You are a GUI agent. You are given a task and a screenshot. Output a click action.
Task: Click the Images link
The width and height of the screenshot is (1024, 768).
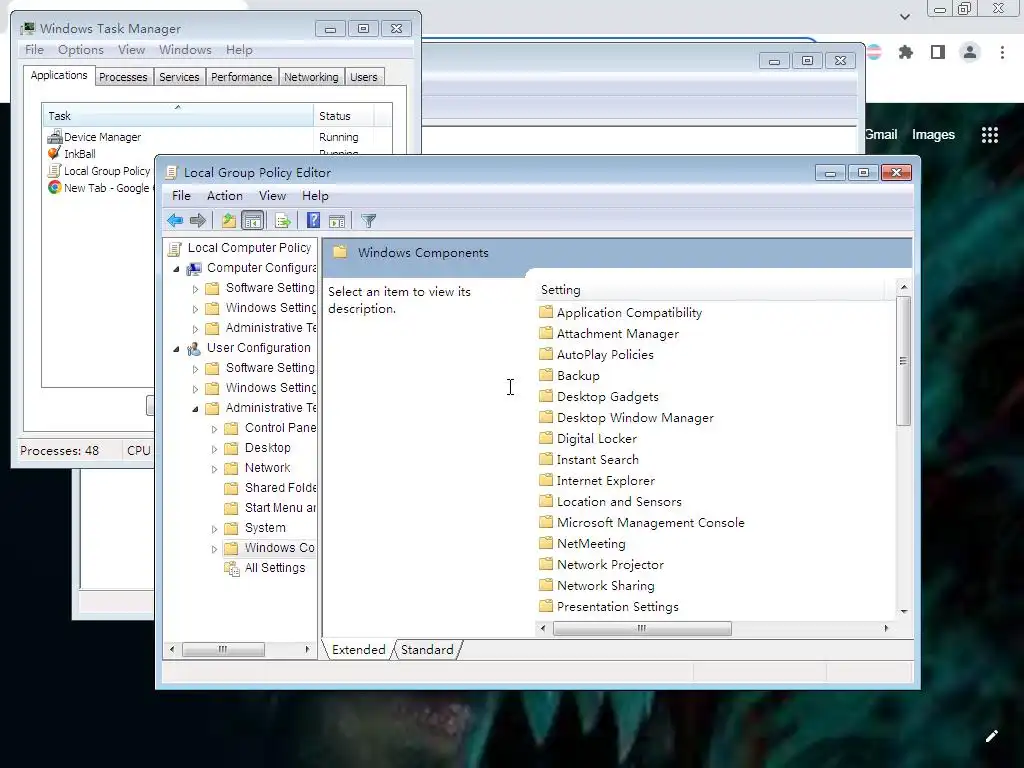[933, 135]
